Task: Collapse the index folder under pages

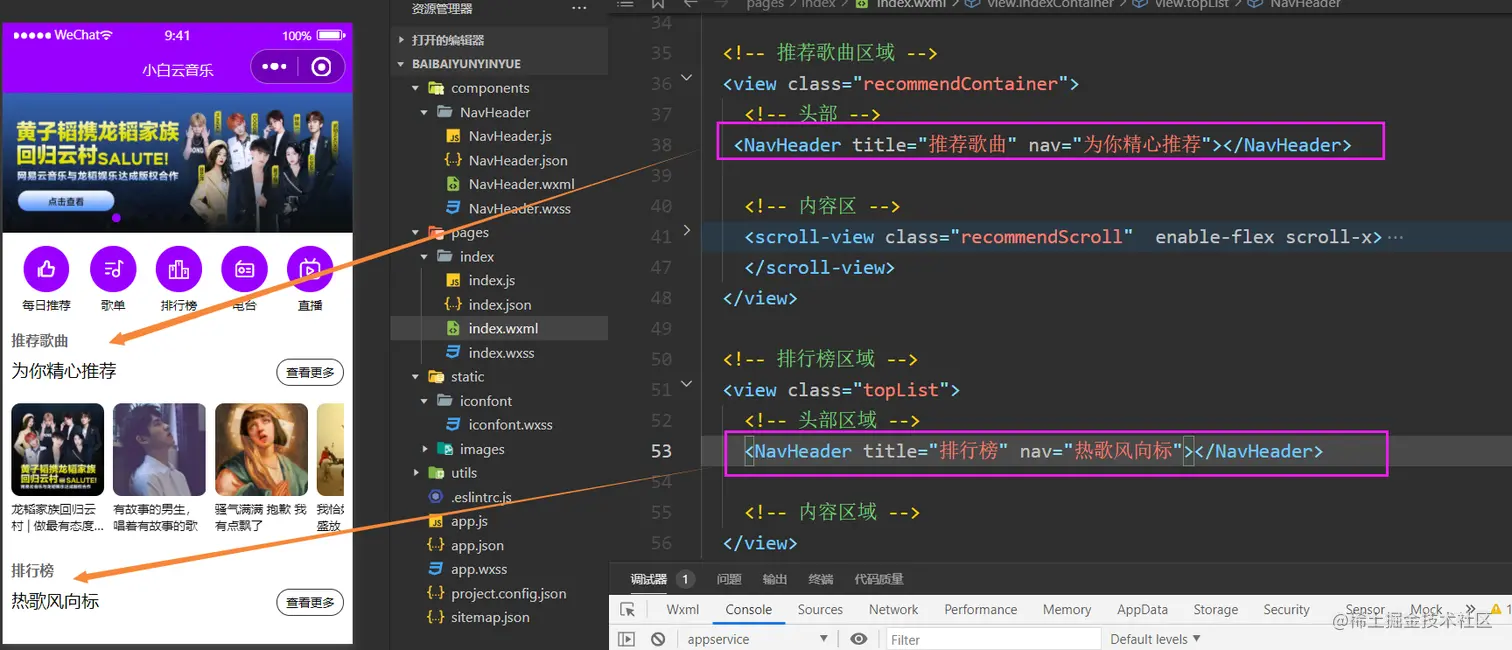Action: coord(499,256)
